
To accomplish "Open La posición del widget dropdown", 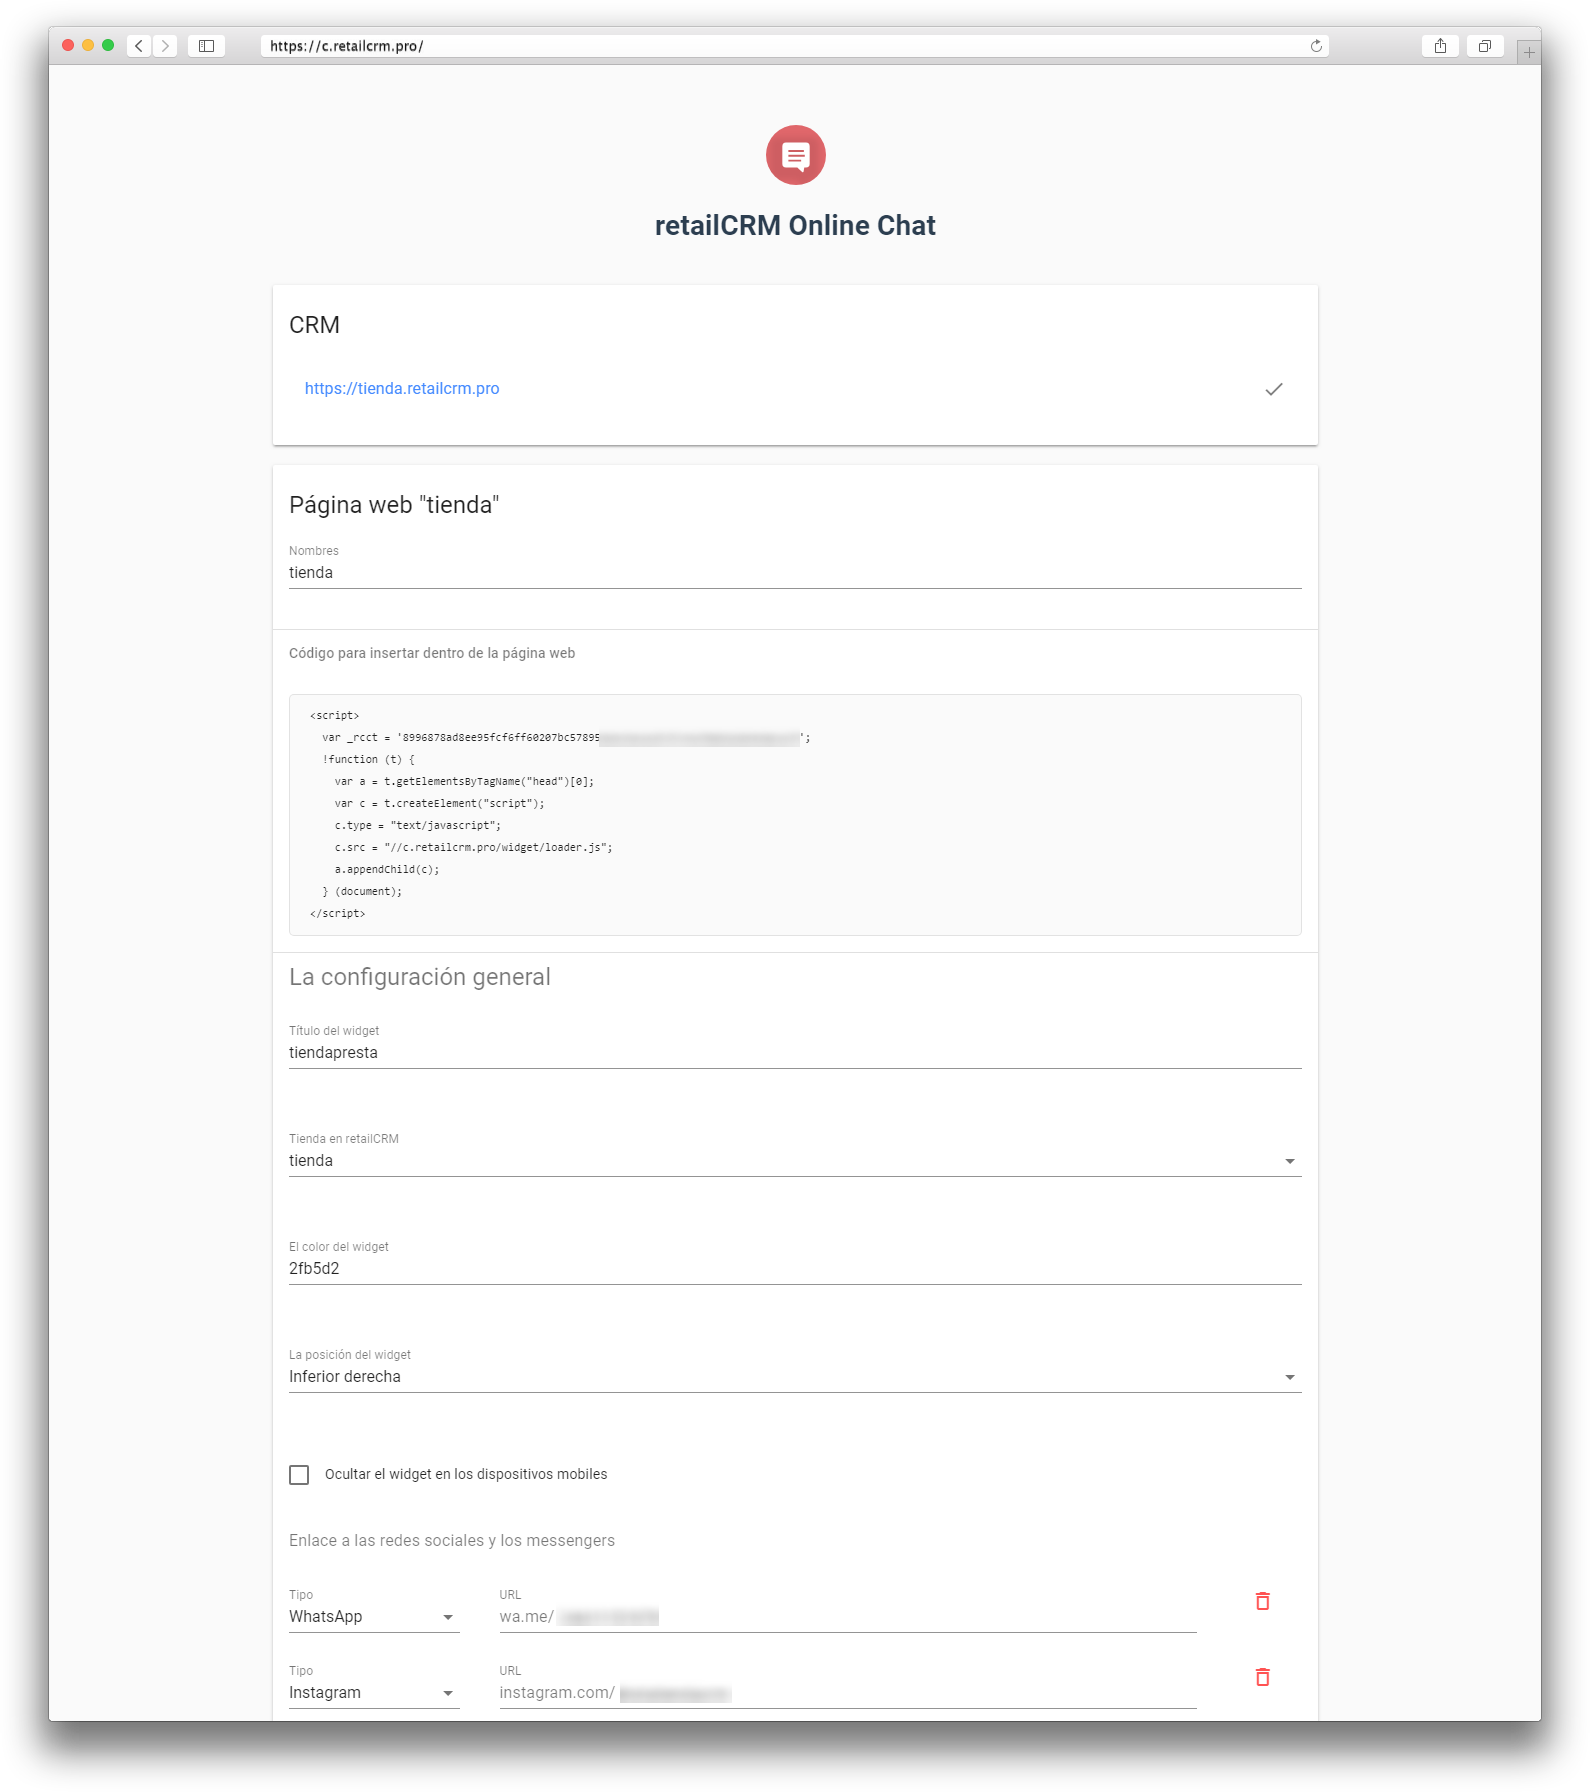I will pos(795,1377).
